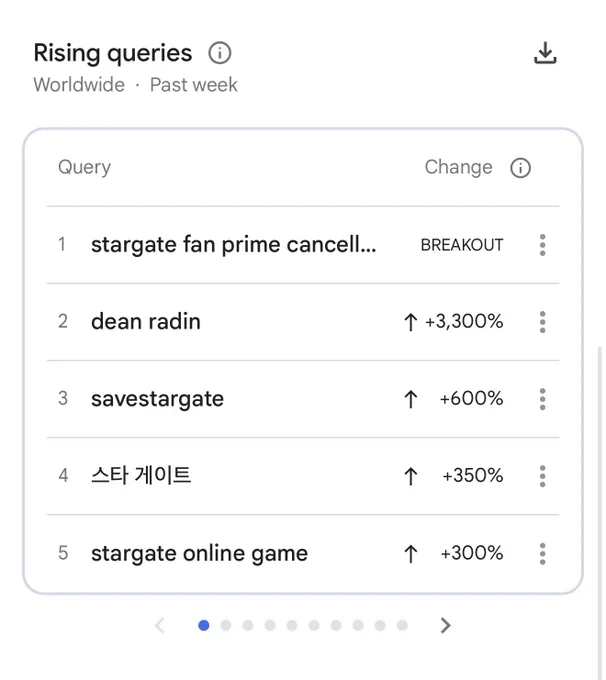
Task: Open three-dot menu for 스타 게이트 query
Action: [x=542, y=476]
